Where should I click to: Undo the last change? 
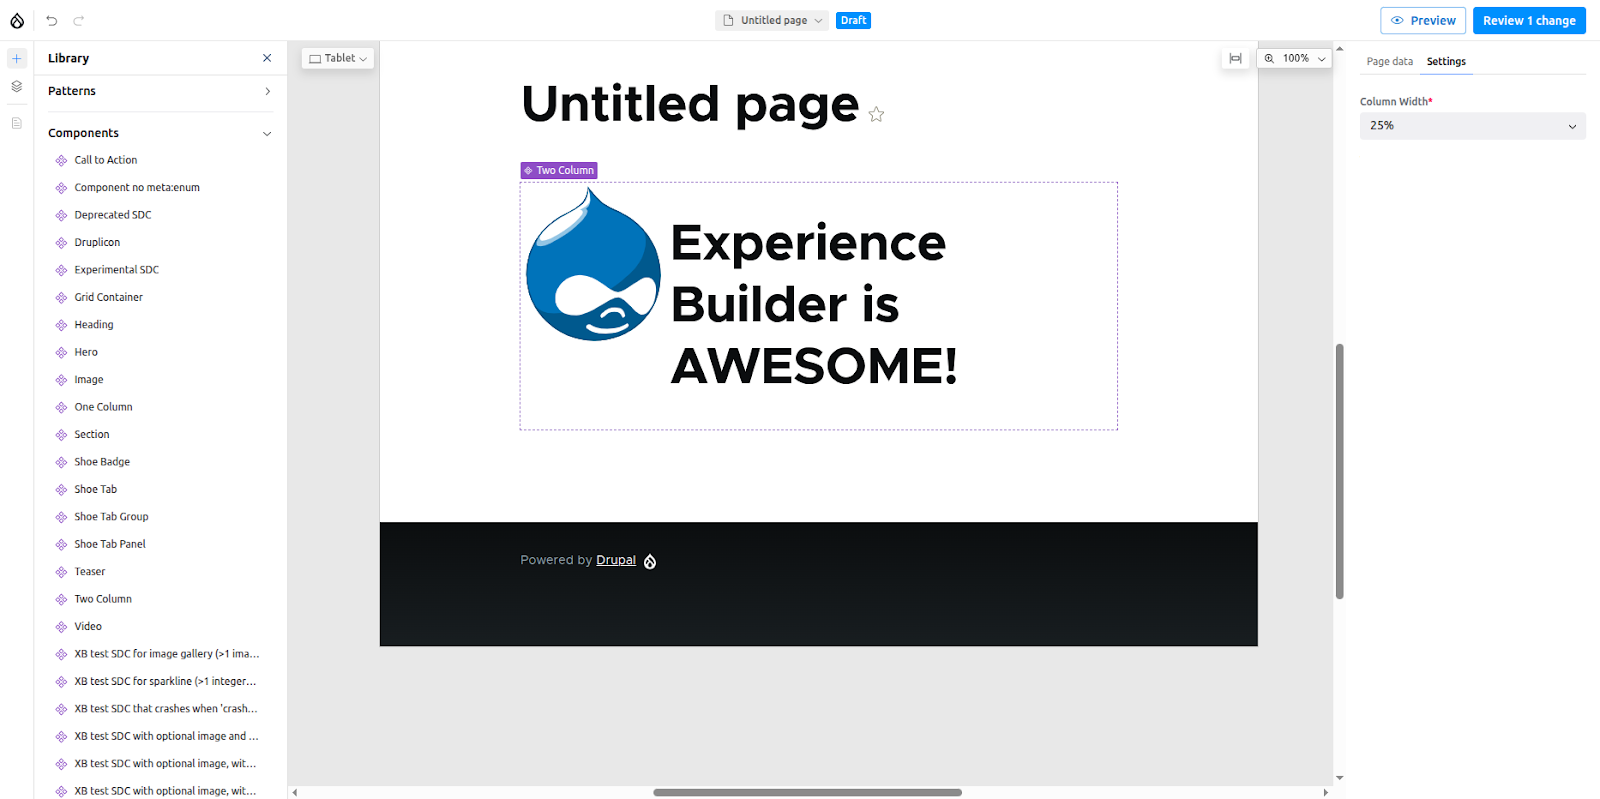coord(52,20)
